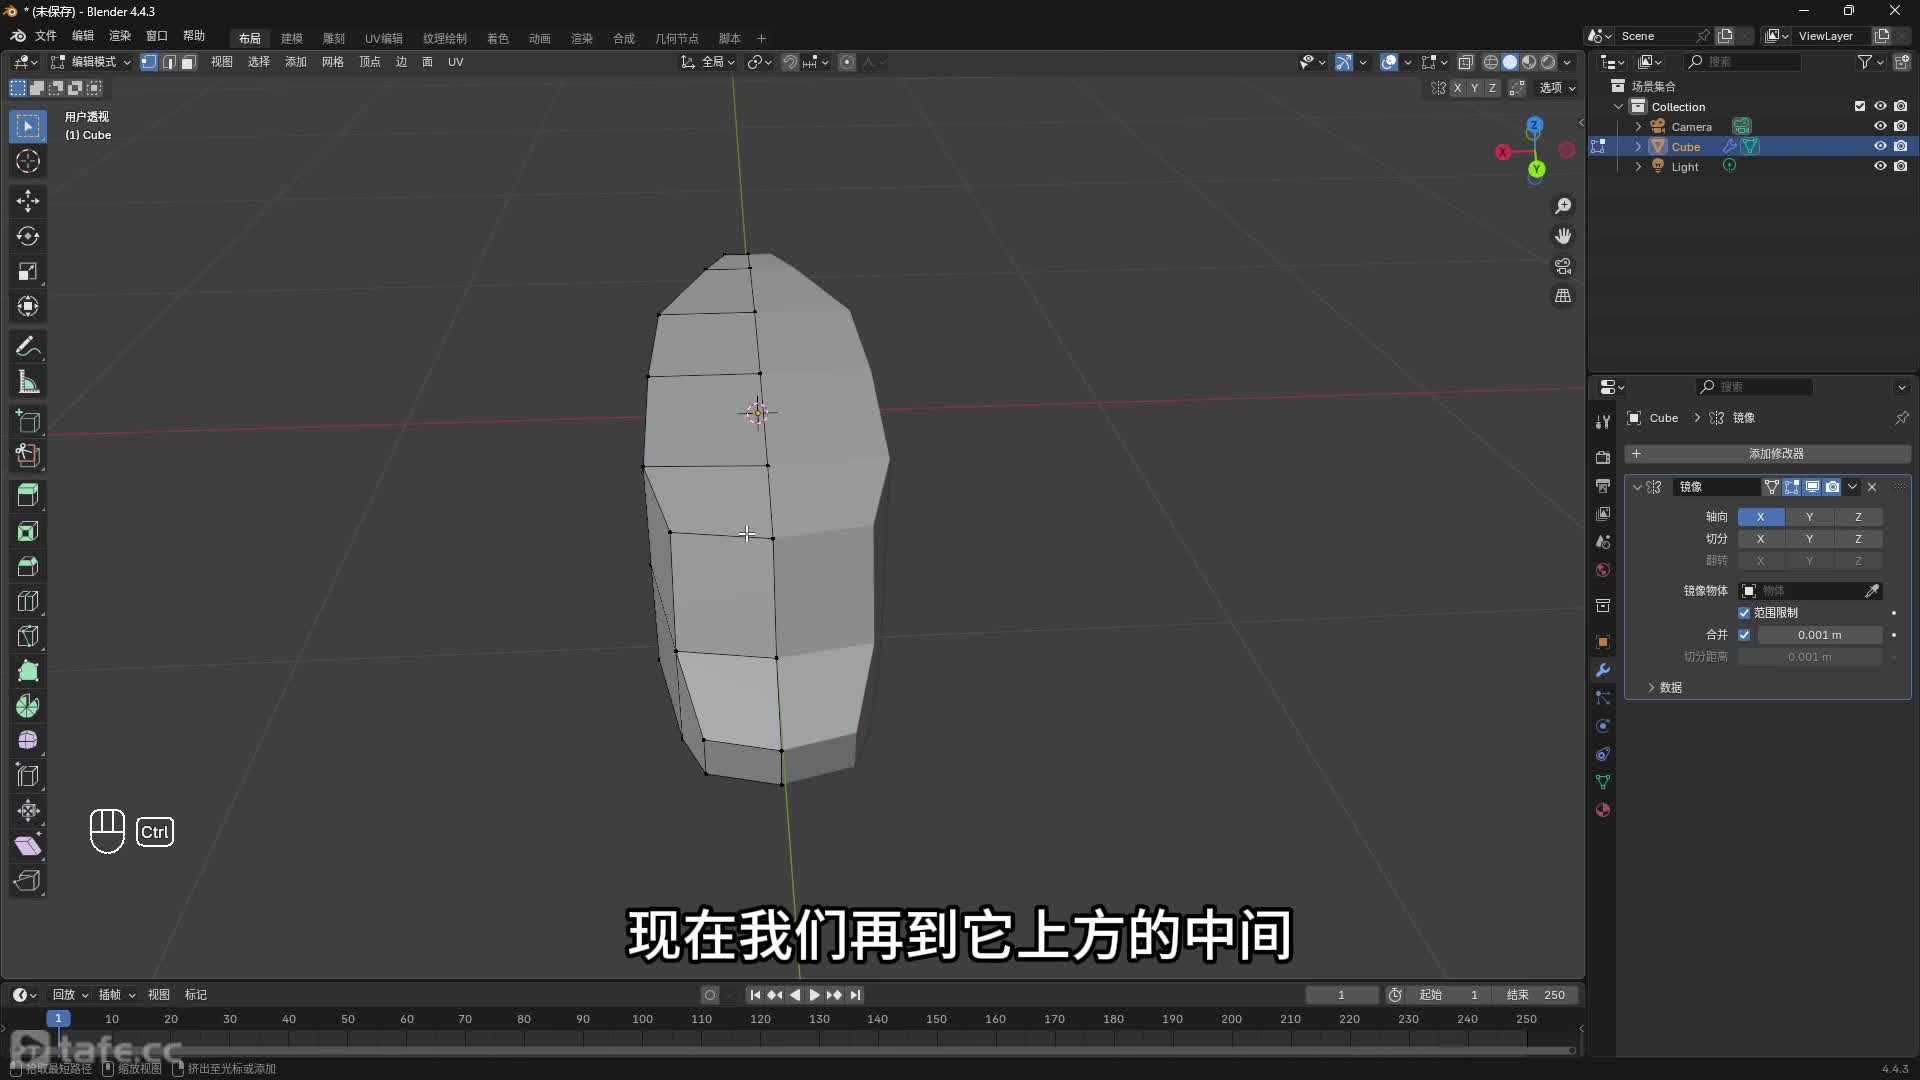Switch to the UV编辑 workspace tab
The width and height of the screenshot is (1920, 1080).
[384, 38]
